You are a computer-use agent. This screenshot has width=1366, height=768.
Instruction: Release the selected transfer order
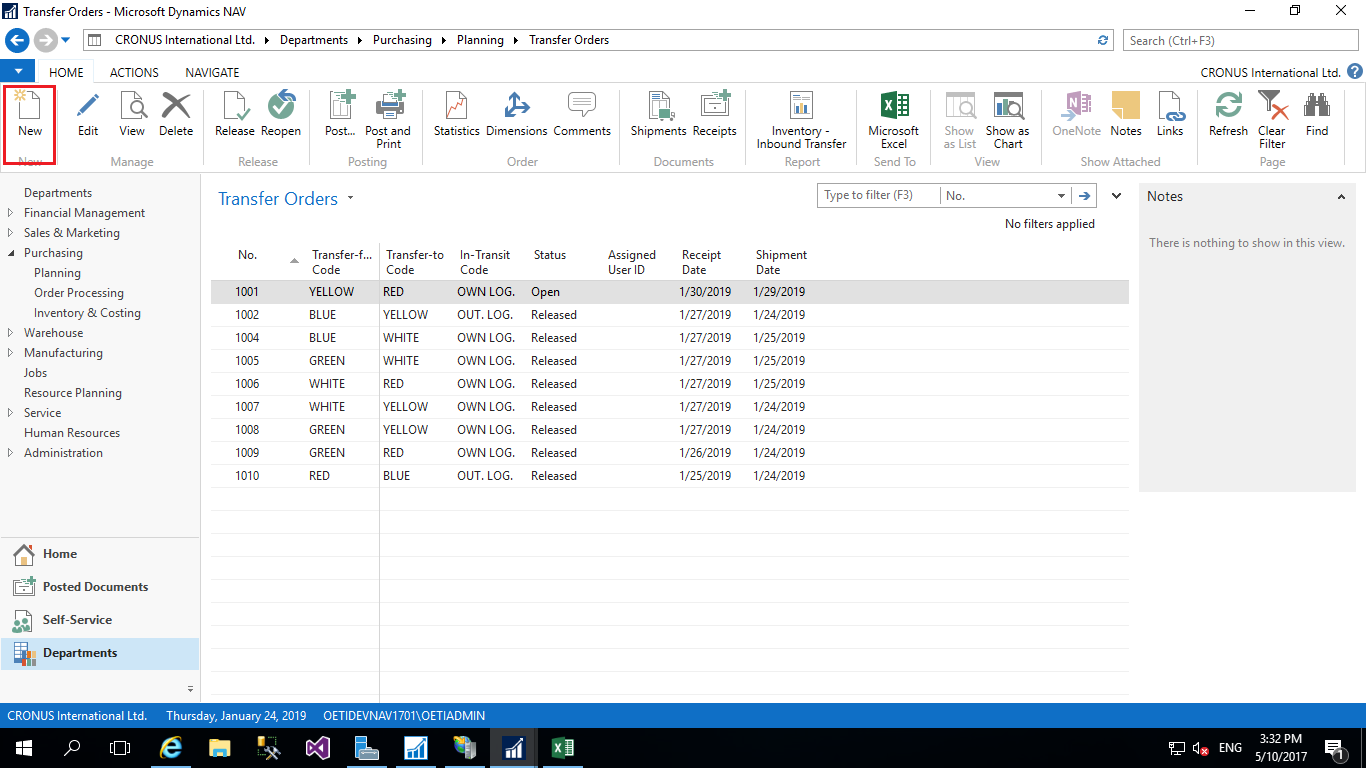coord(235,115)
